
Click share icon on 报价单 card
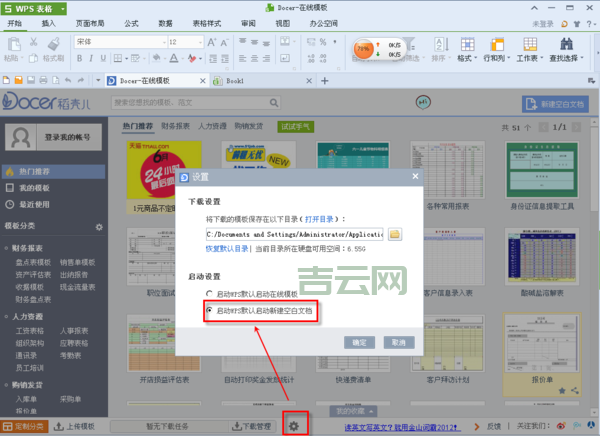click(x=575, y=390)
